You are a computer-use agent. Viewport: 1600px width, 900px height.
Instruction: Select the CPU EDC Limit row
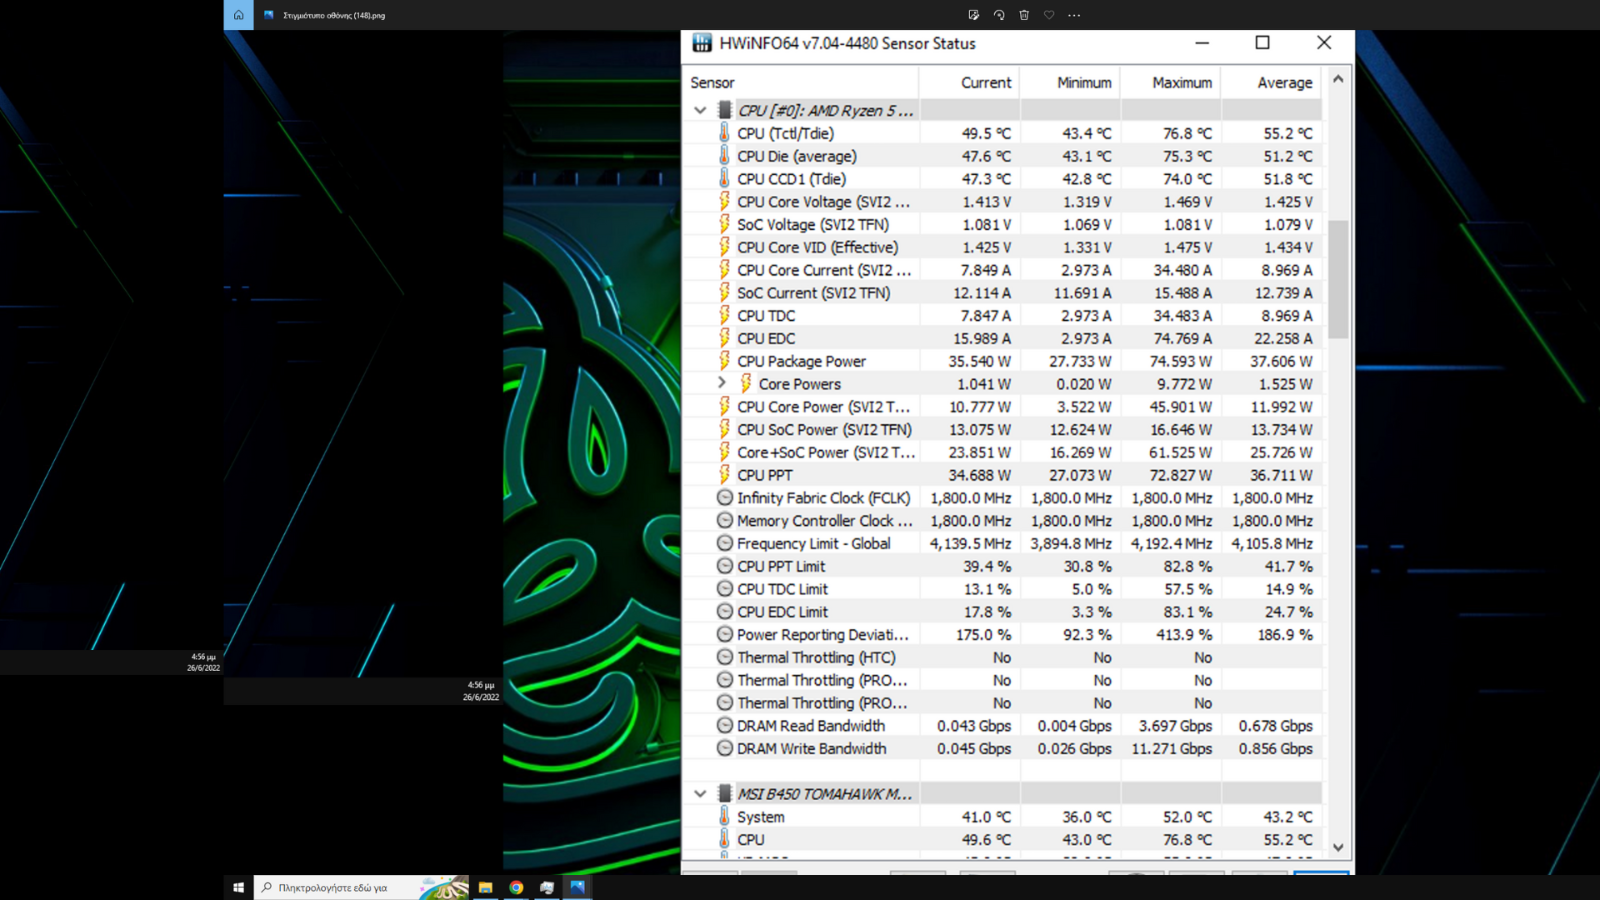click(1002, 611)
